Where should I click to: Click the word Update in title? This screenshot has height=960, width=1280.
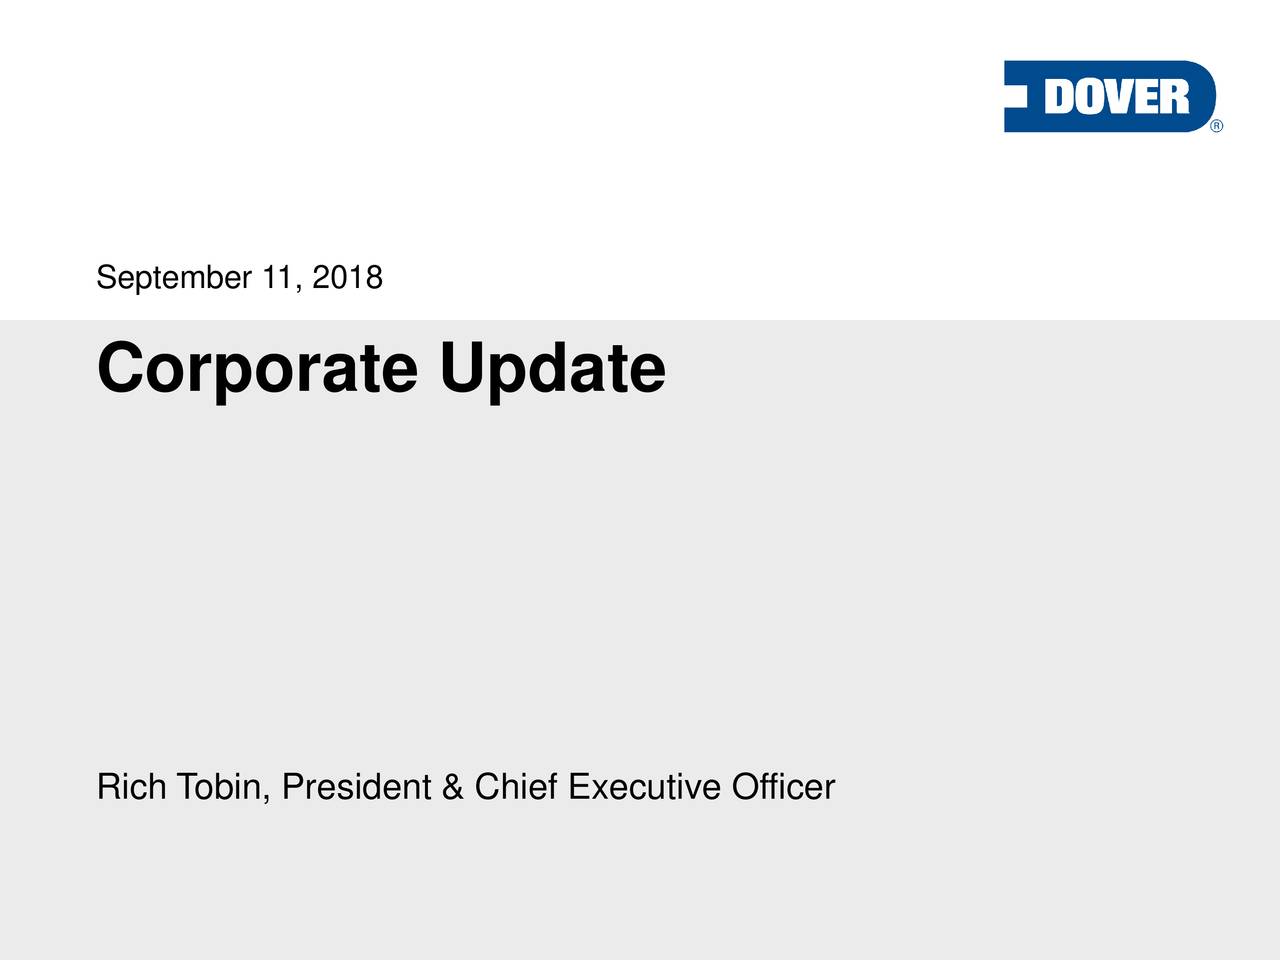pyautogui.click(x=552, y=370)
